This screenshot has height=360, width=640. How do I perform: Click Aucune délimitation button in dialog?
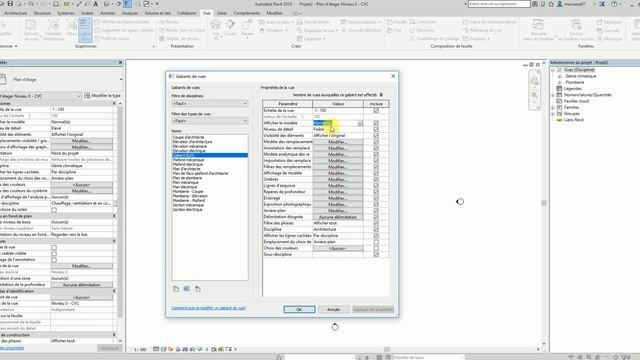pyautogui.click(x=338, y=217)
